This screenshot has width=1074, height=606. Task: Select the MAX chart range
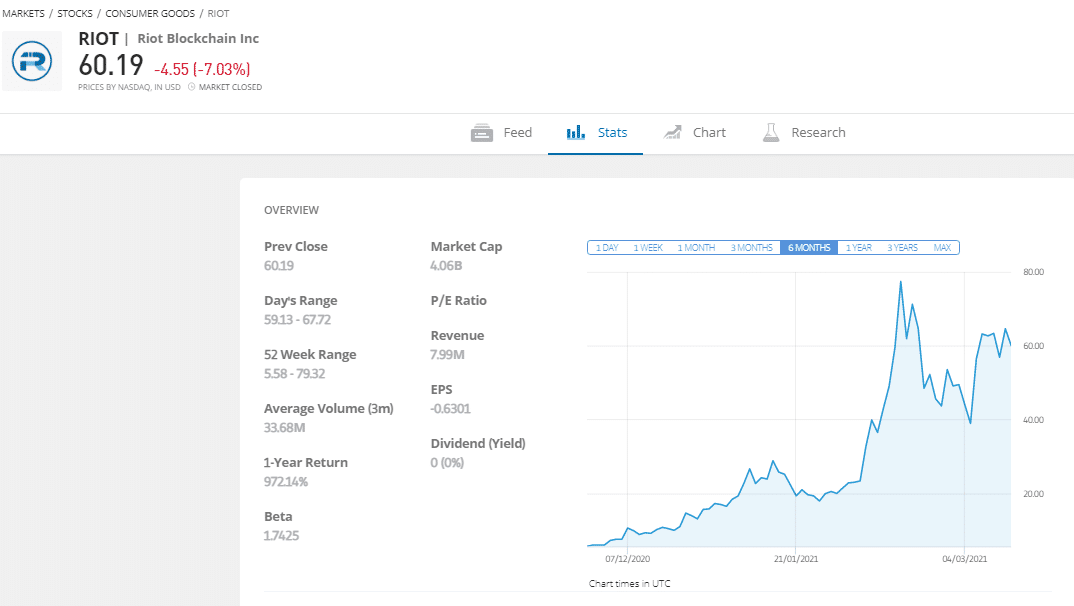point(942,248)
